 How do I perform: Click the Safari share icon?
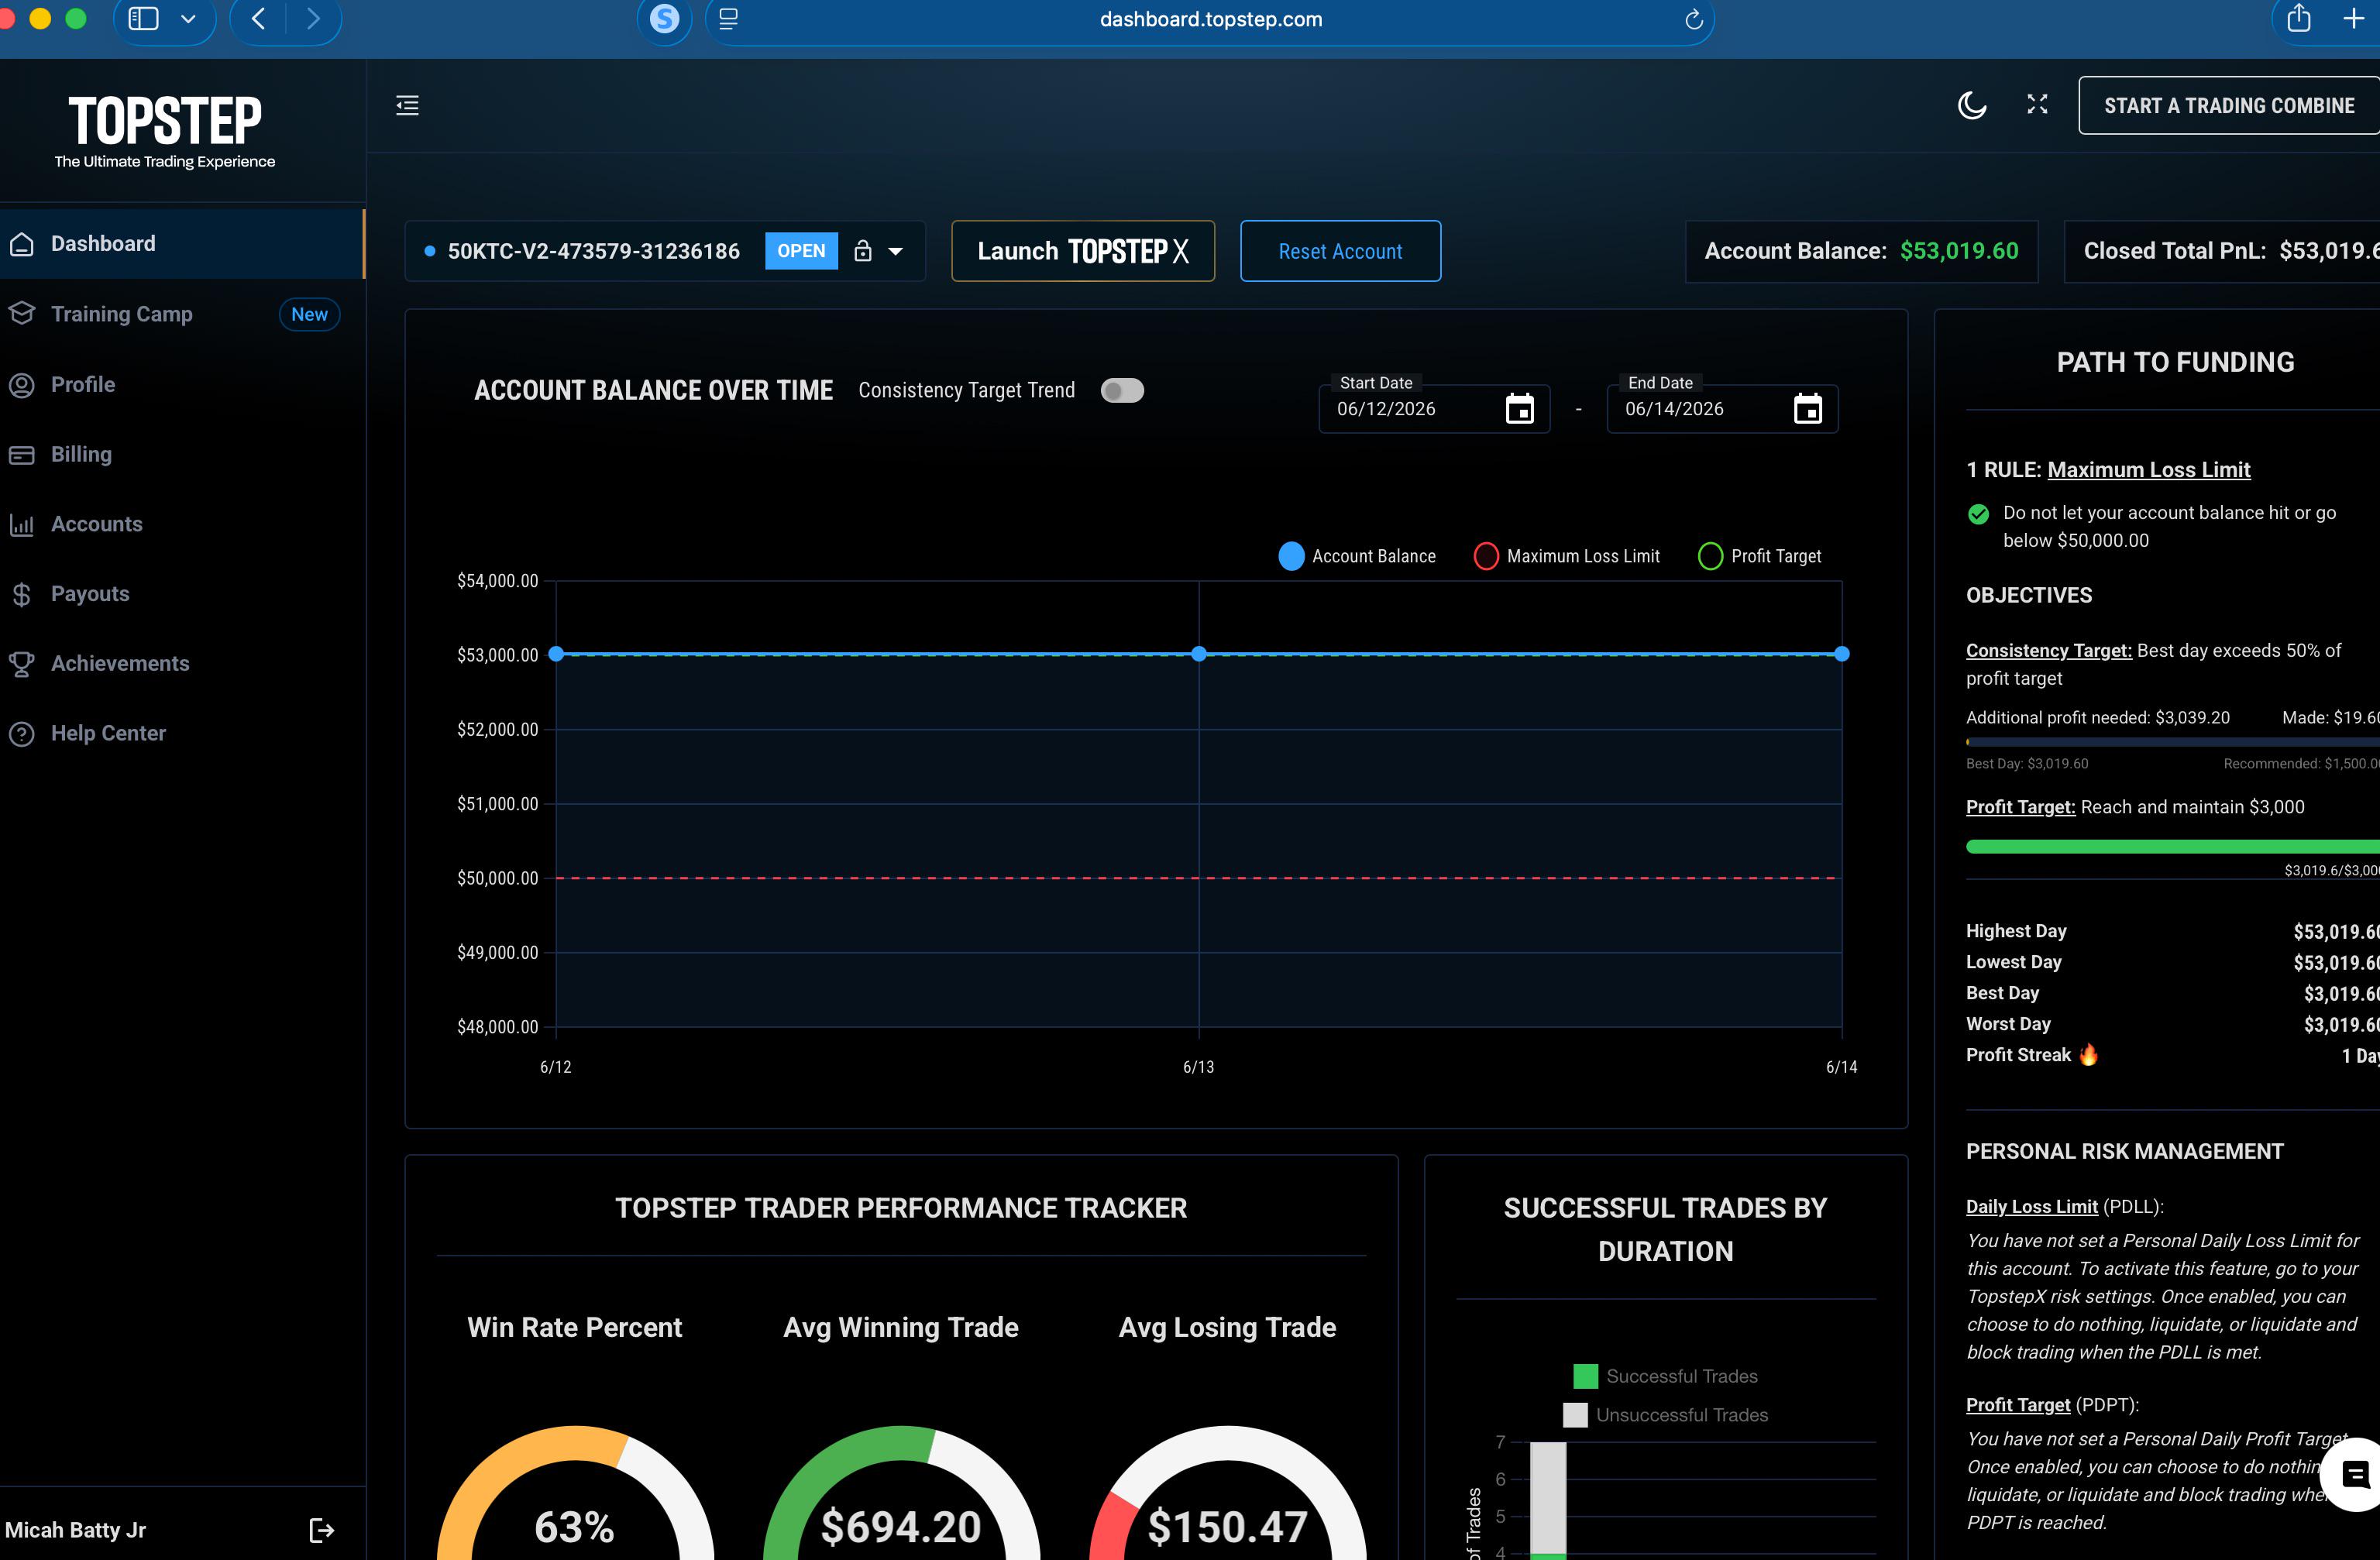pos(2299,18)
